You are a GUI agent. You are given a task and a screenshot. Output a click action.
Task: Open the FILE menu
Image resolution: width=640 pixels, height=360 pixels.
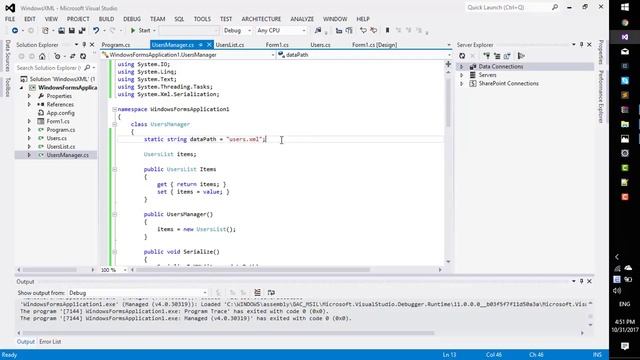pyautogui.click(x=10, y=19)
